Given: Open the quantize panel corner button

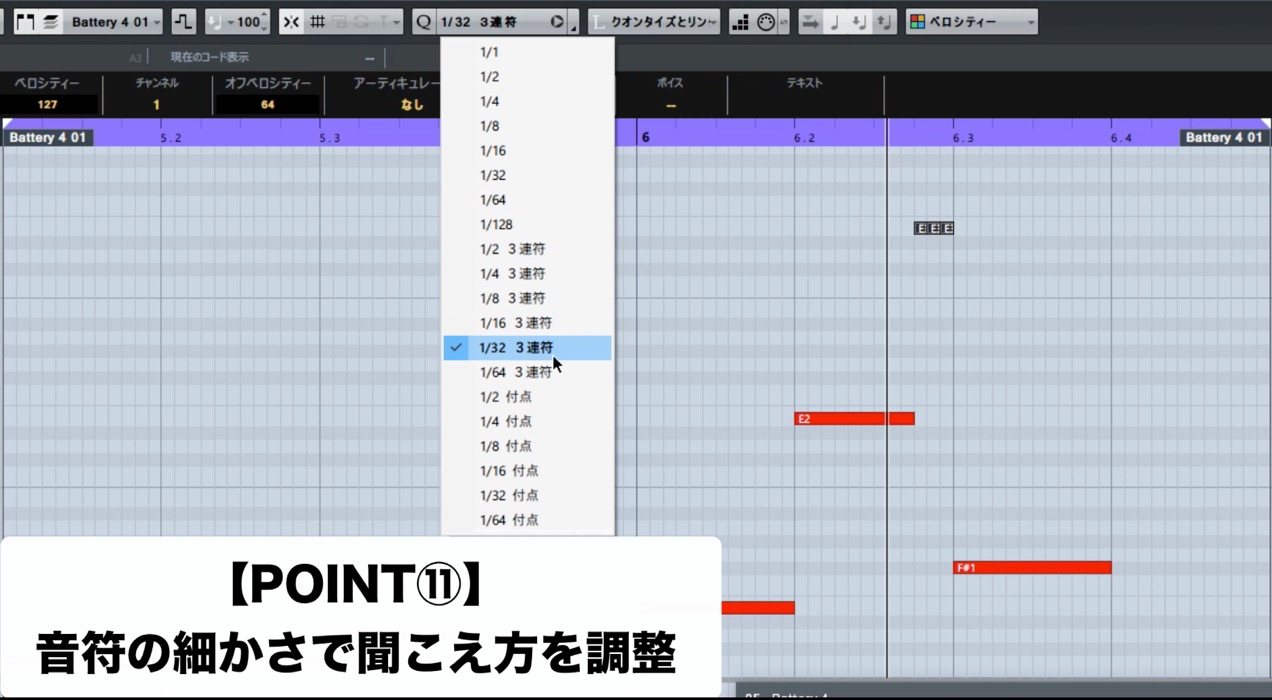Looking at the screenshot, I should pos(573,23).
